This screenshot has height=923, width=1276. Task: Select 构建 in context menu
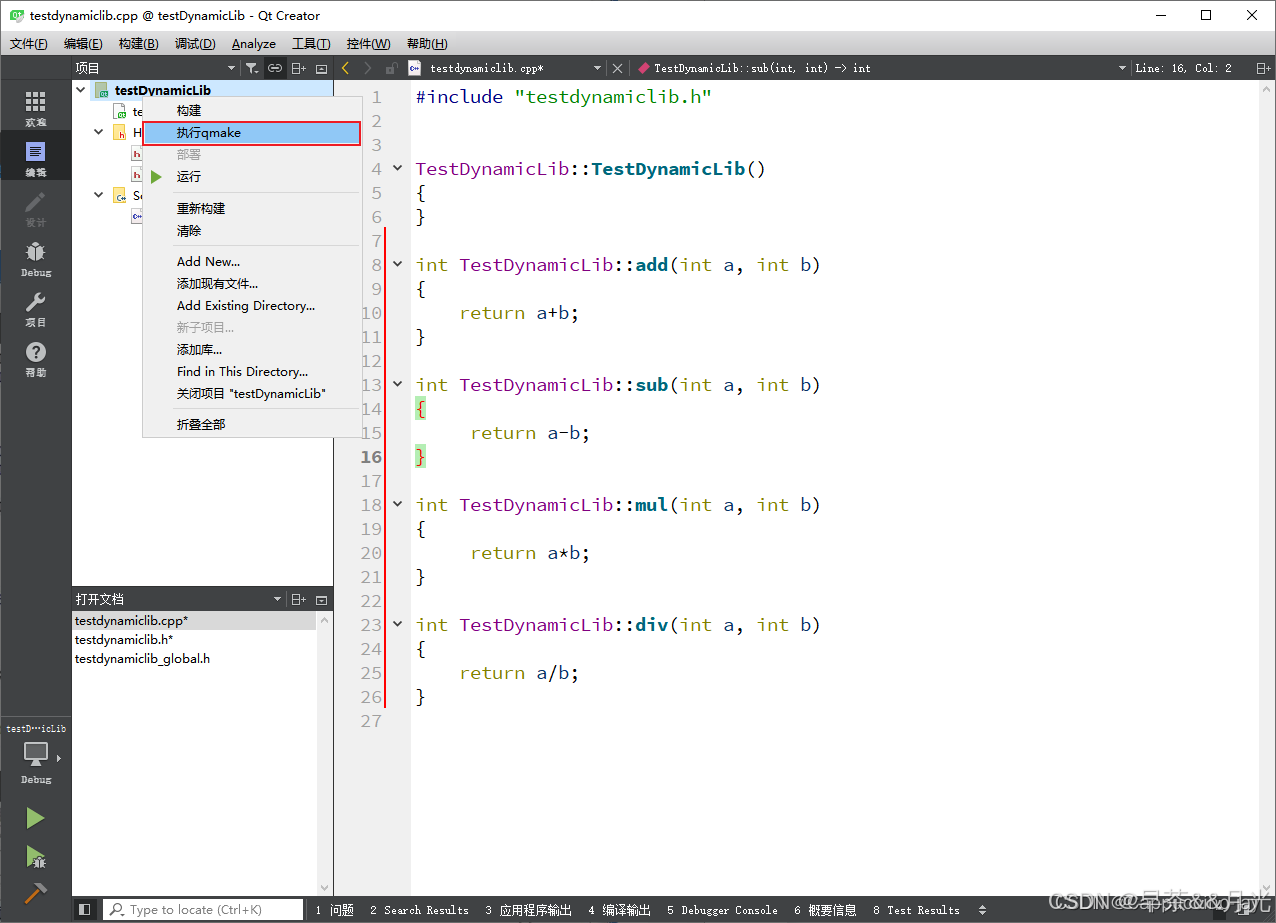pyautogui.click(x=251, y=110)
